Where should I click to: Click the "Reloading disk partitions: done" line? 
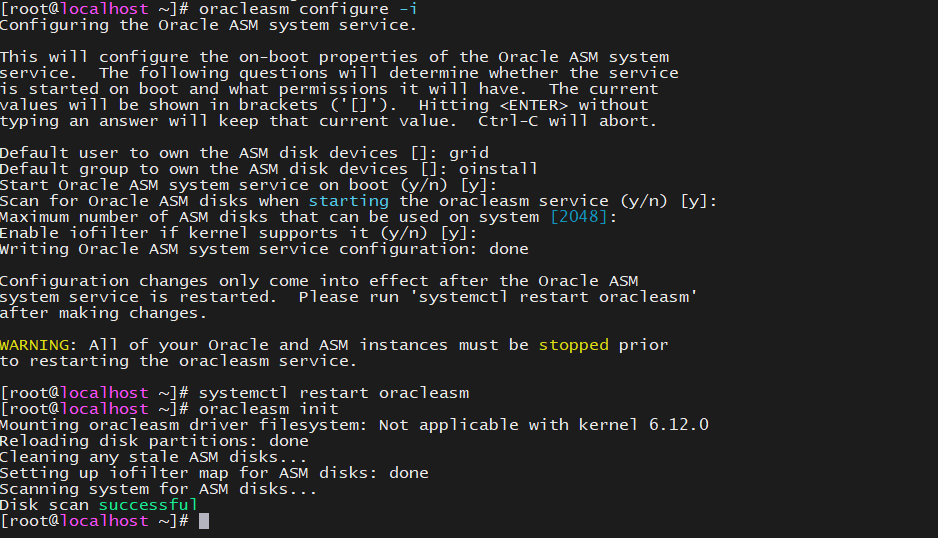[x=154, y=441]
